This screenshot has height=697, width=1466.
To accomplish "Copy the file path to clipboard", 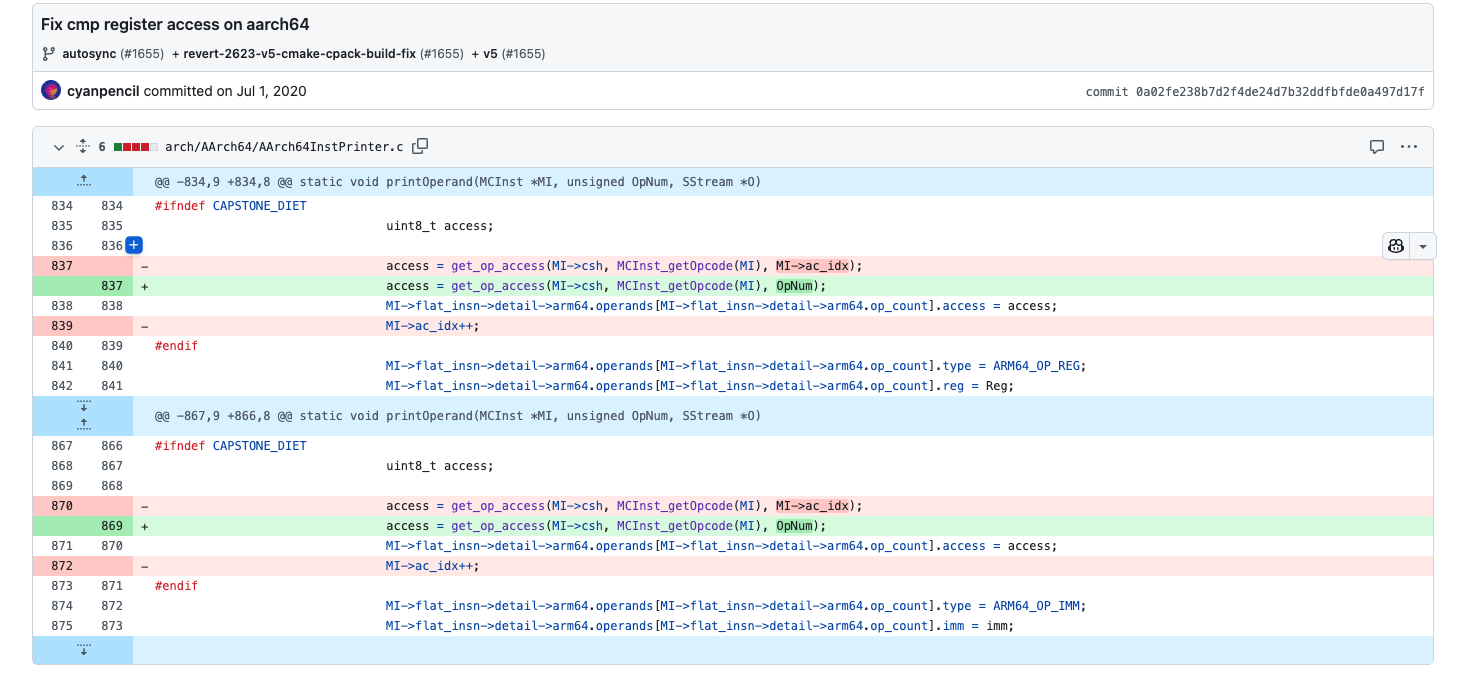I will click(x=420, y=147).
